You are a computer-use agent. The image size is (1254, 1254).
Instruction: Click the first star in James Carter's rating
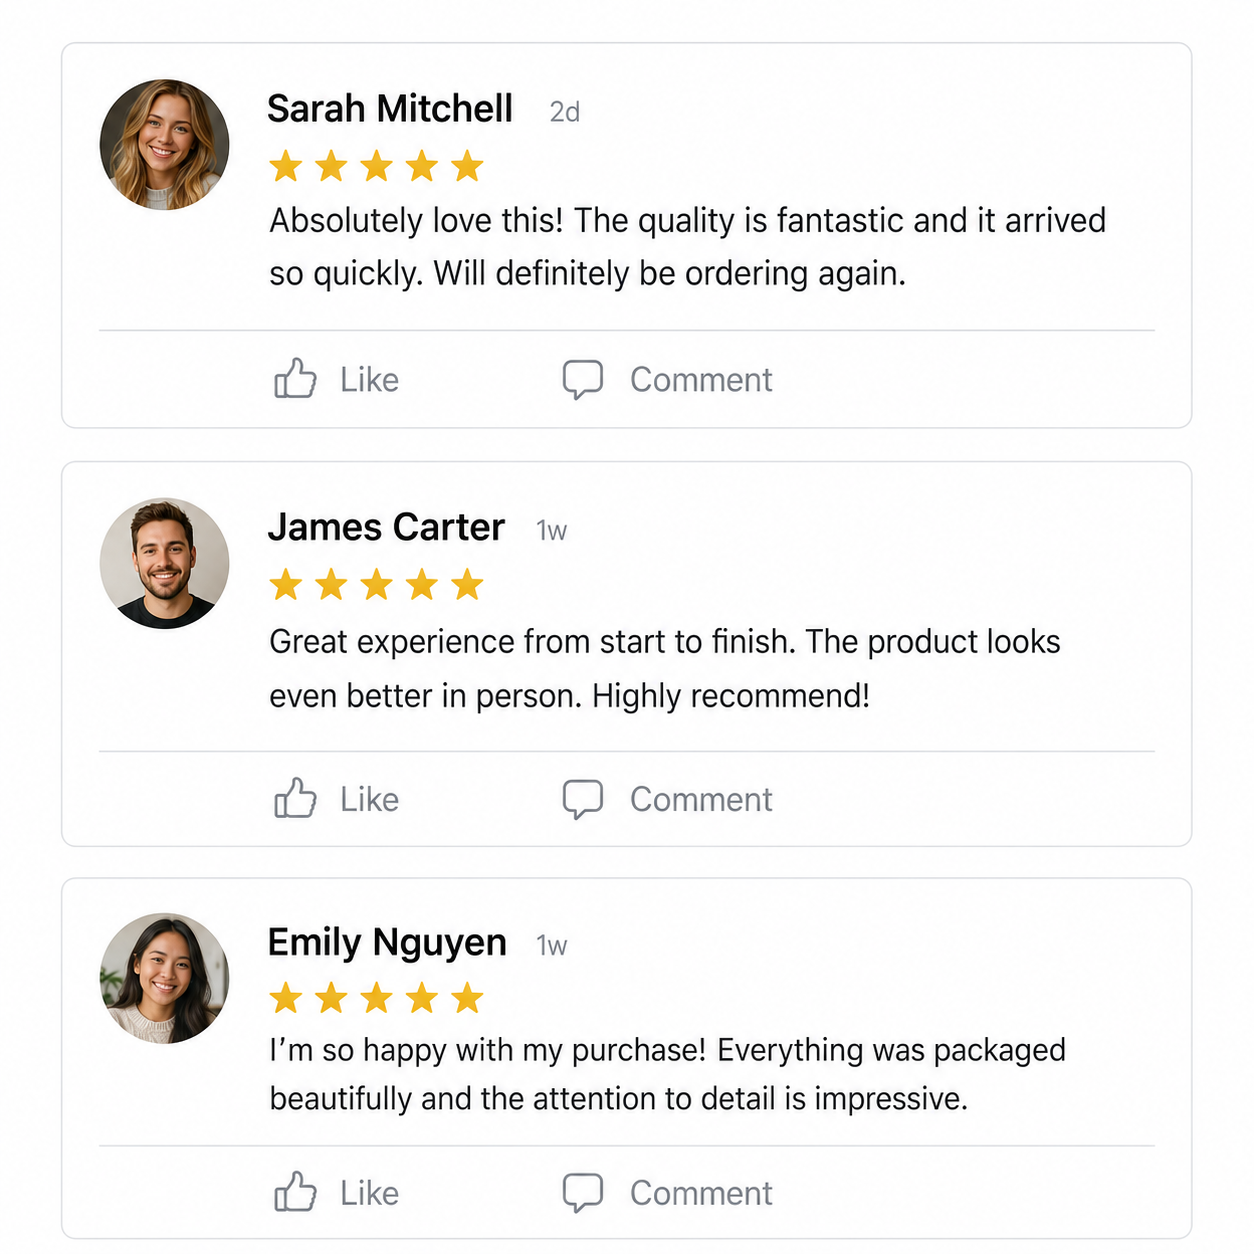click(x=286, y=584)
